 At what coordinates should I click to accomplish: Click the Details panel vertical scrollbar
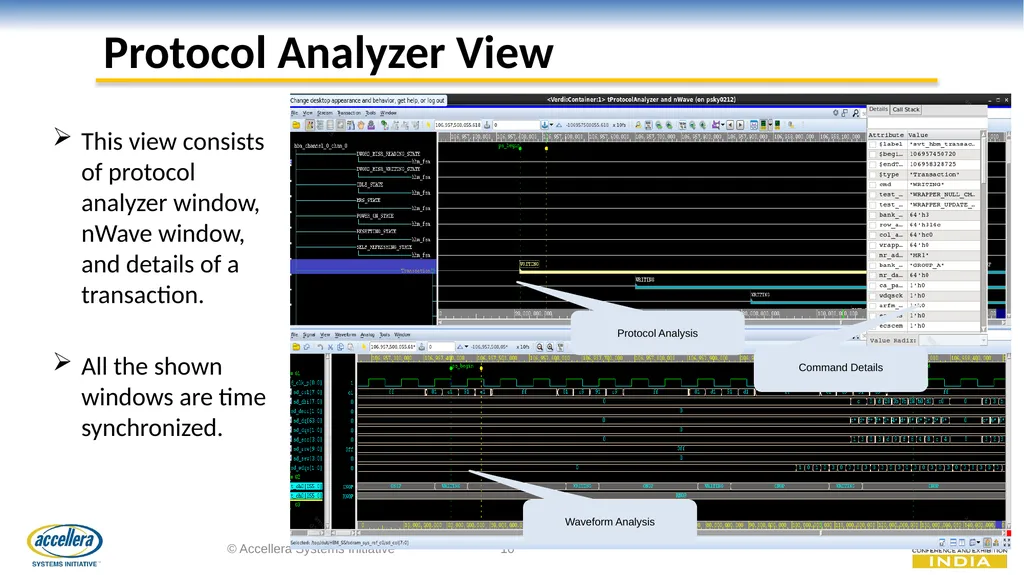[x=983, y=229]
